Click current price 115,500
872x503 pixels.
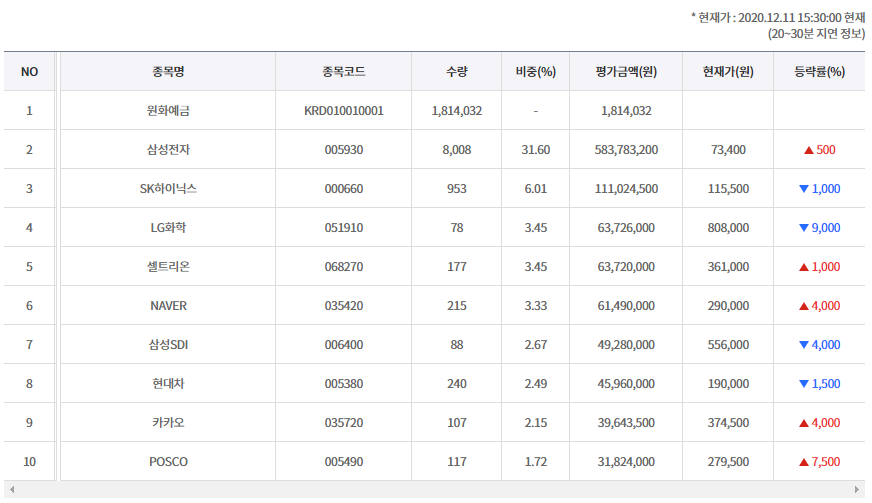click(728, 189)
